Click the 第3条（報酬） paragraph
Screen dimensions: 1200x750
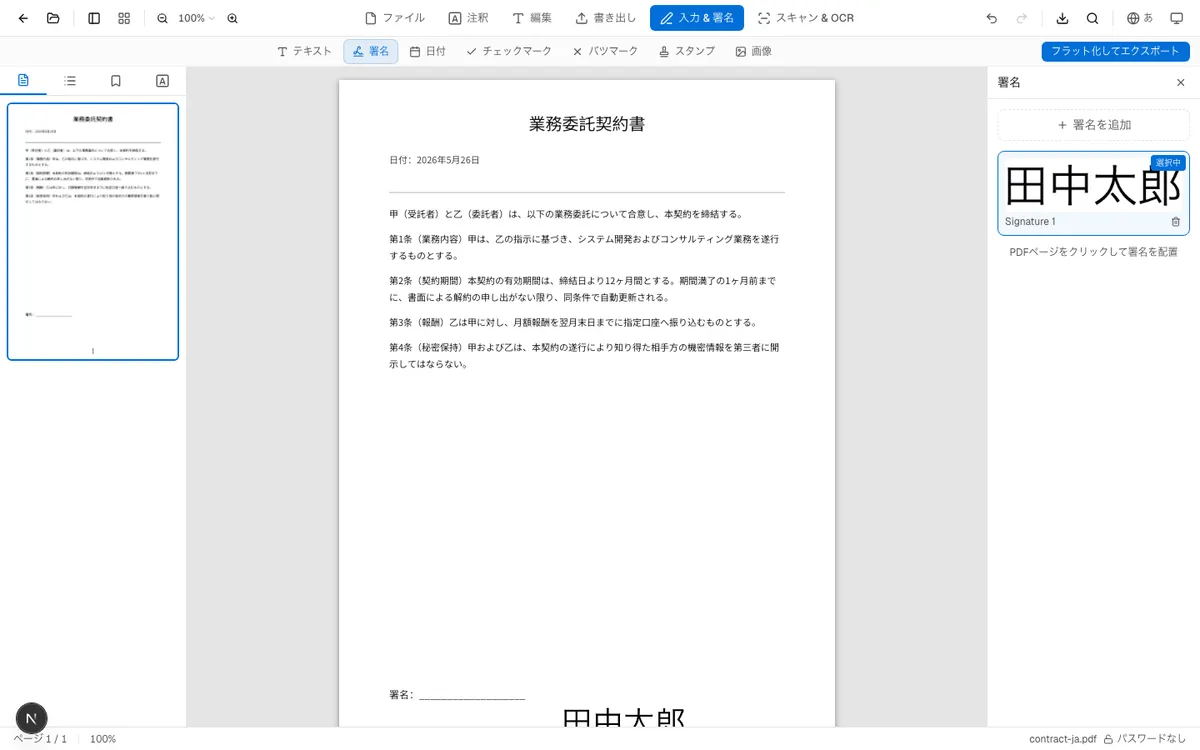[x=573, y=323]
